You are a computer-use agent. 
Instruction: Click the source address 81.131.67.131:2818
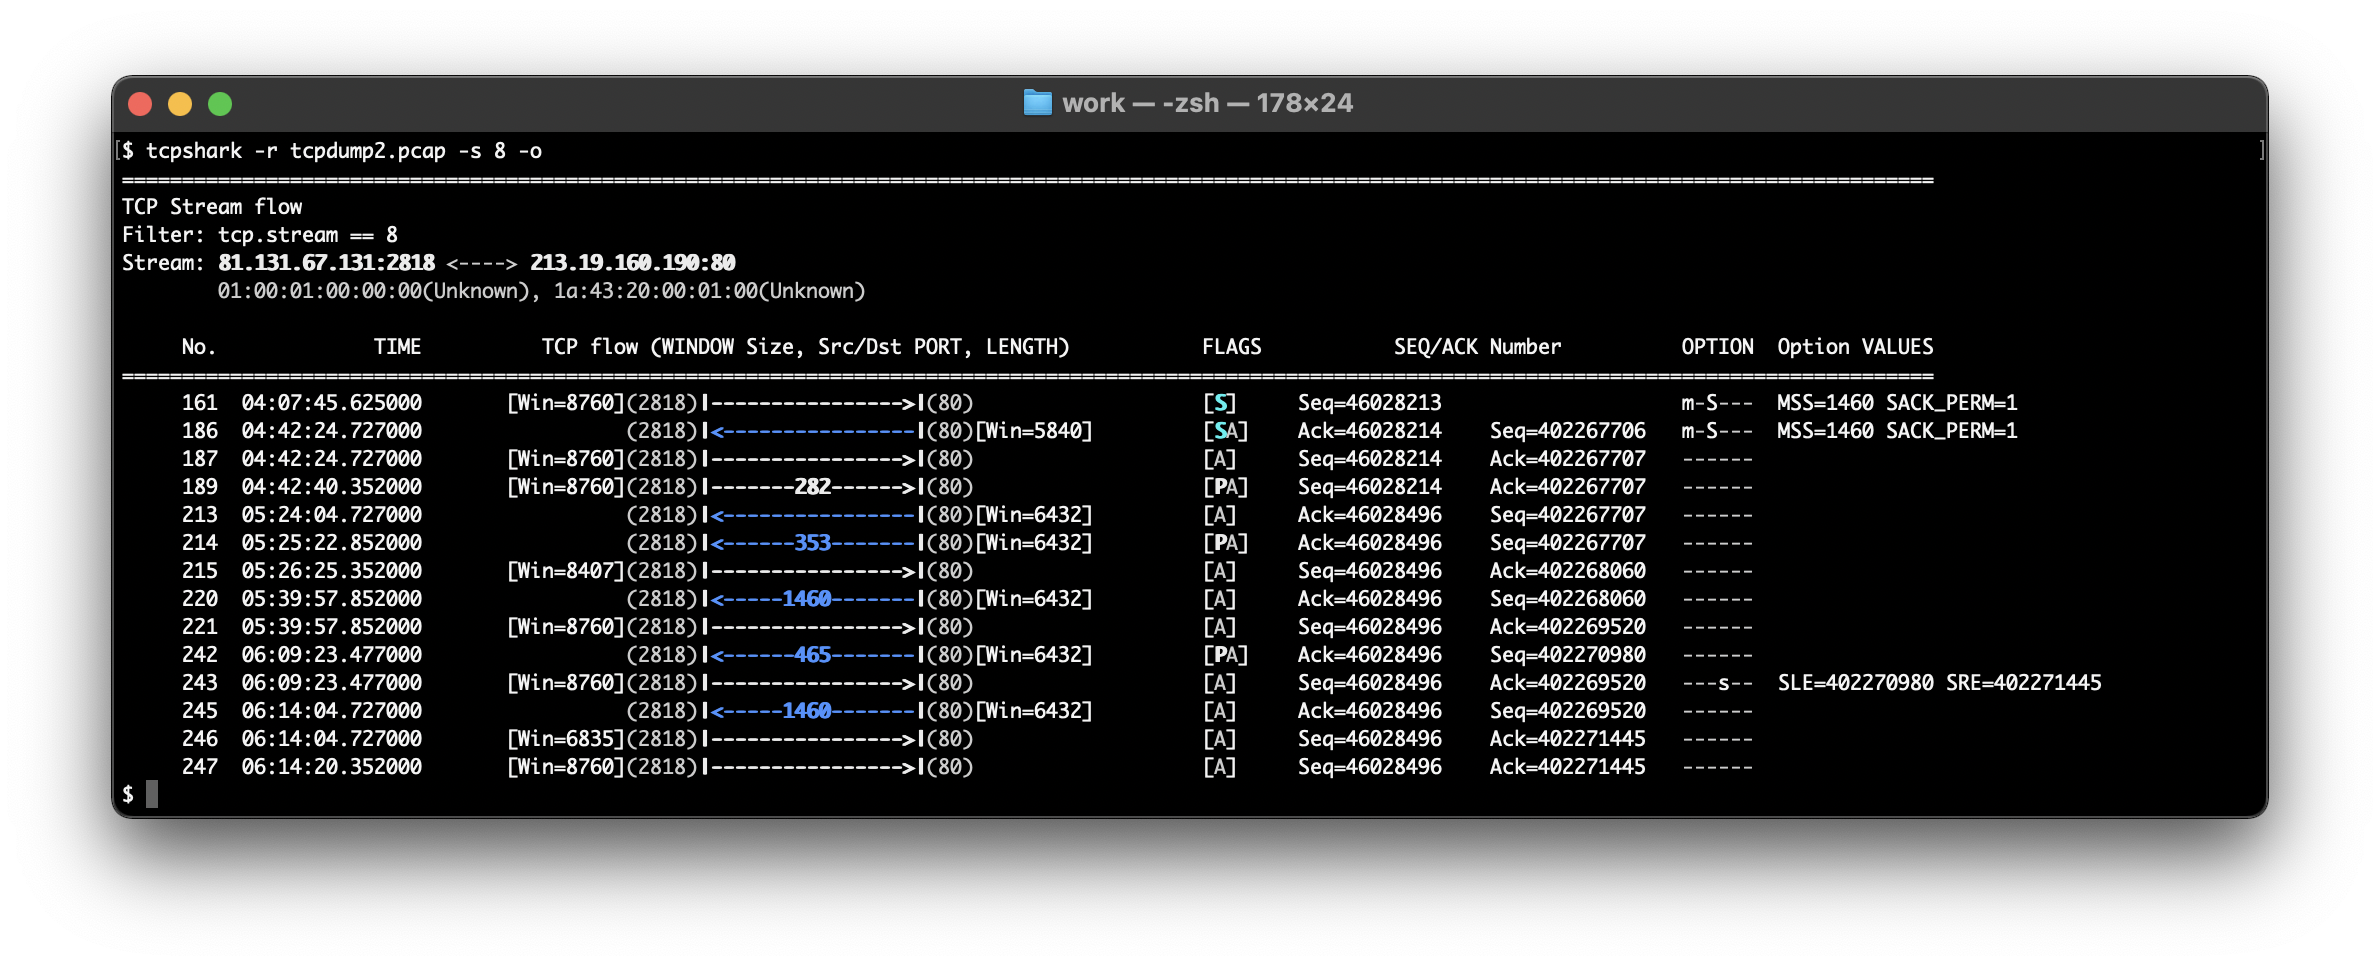(x=327, y=263)
